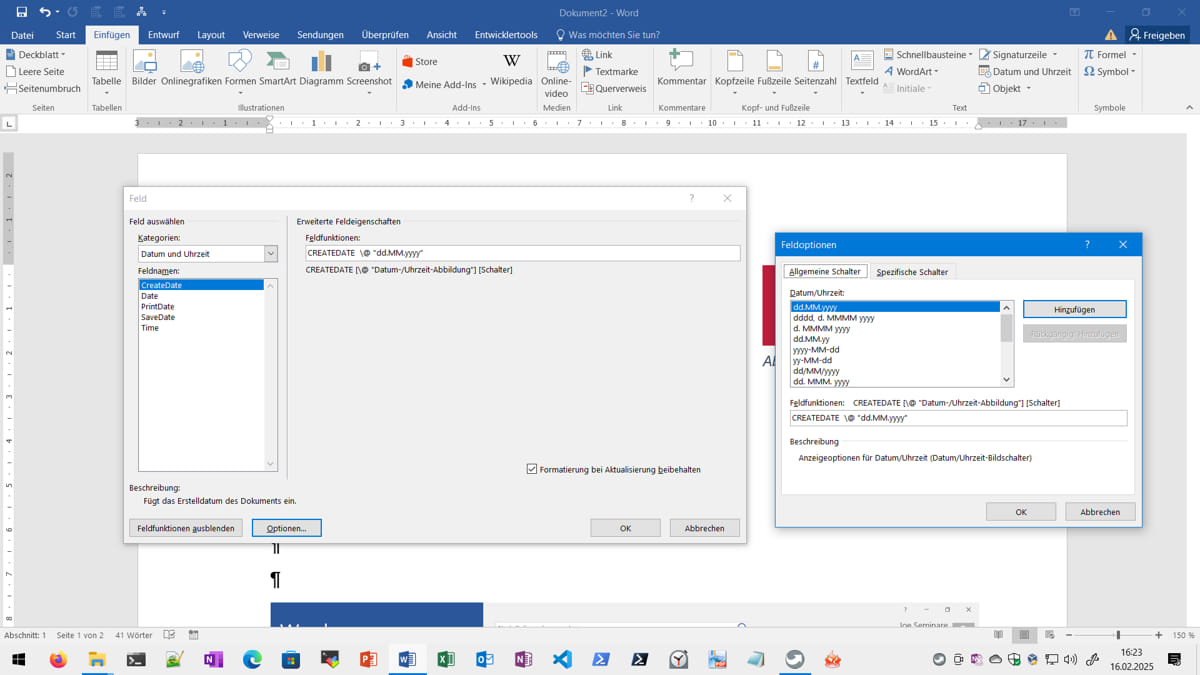Switch to the Entwurf ribbon tab
Viewport: 1200px width, 675px height.
pos(163,34)
